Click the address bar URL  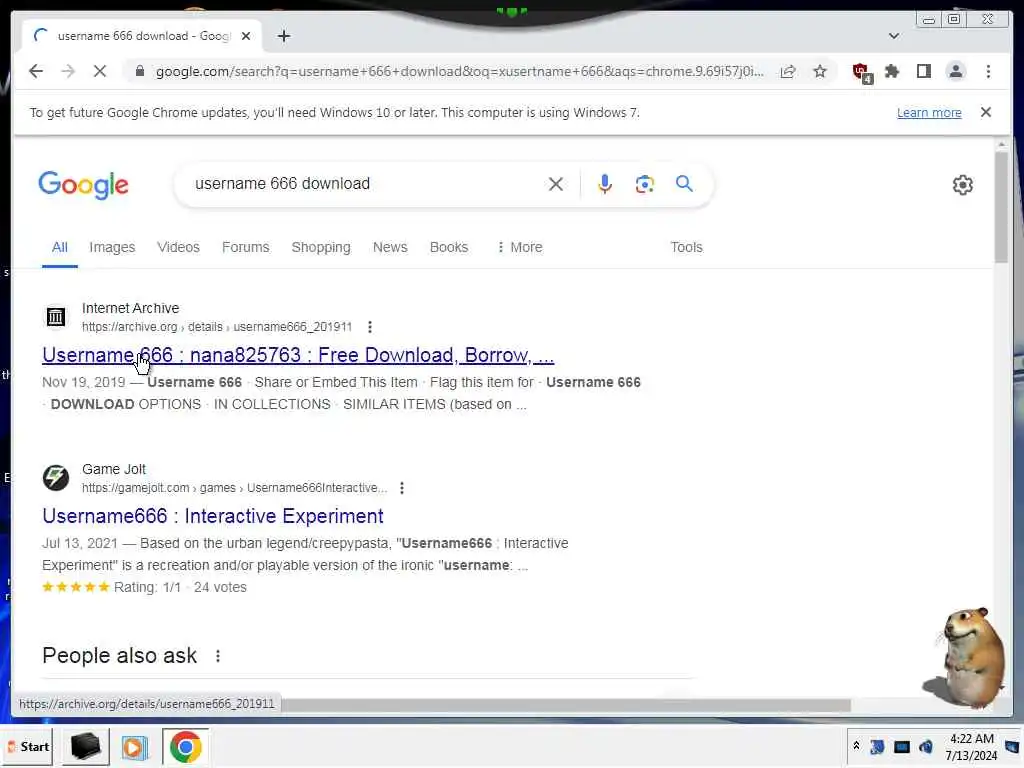coord(459,71)
